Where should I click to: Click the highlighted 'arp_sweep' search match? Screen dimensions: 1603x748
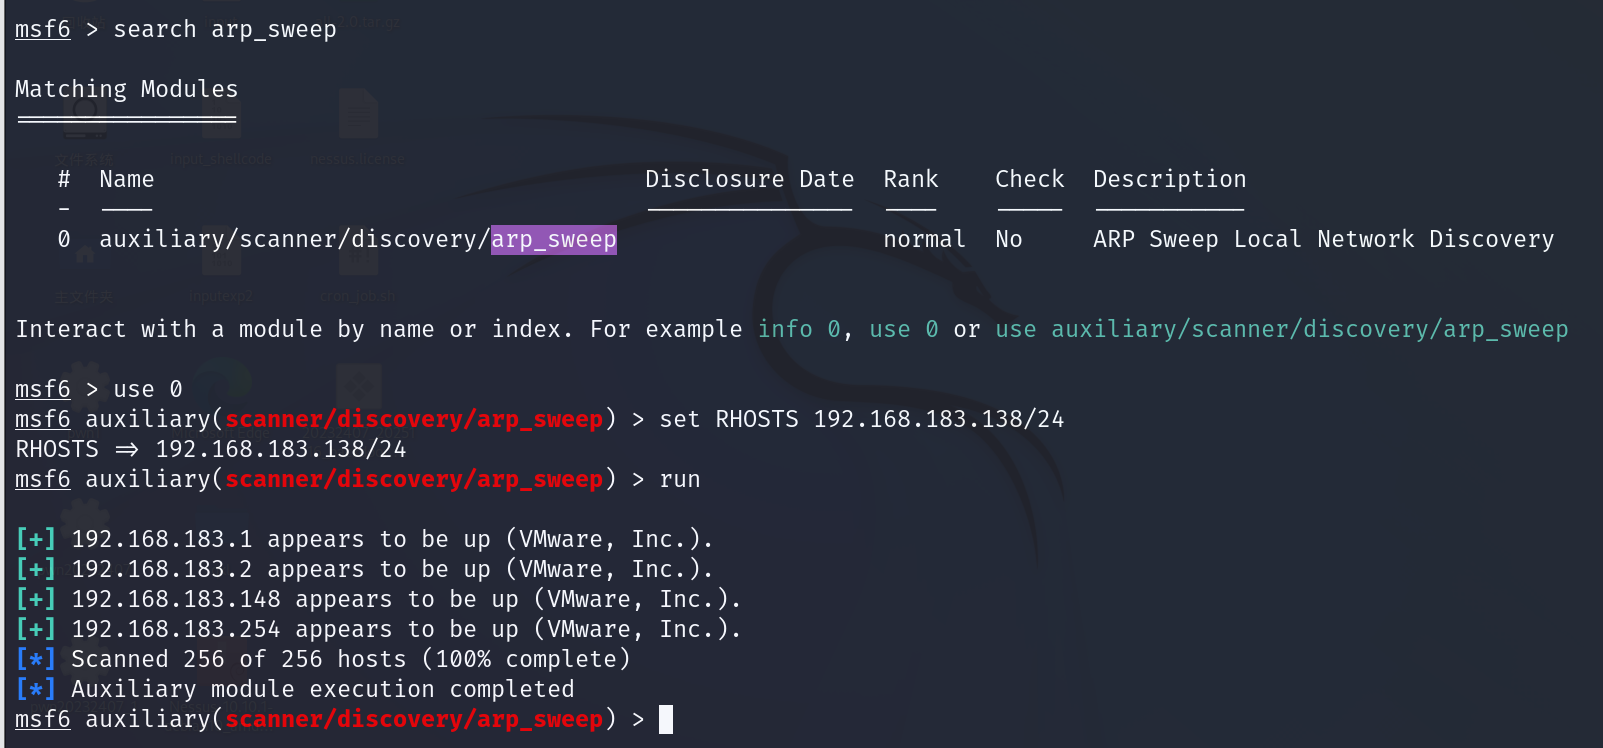point(554,240)
